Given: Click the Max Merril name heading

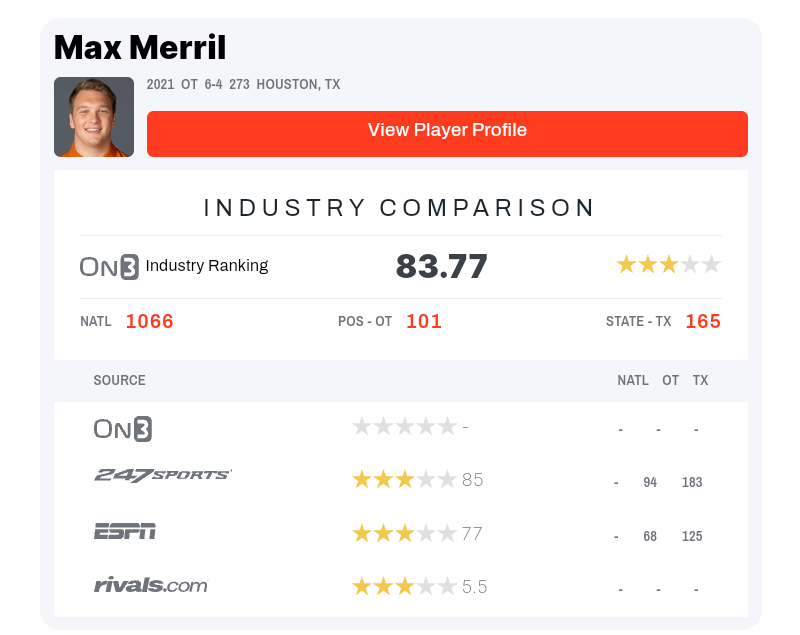Looking at the screenshot, I should [x=140, y=47].
